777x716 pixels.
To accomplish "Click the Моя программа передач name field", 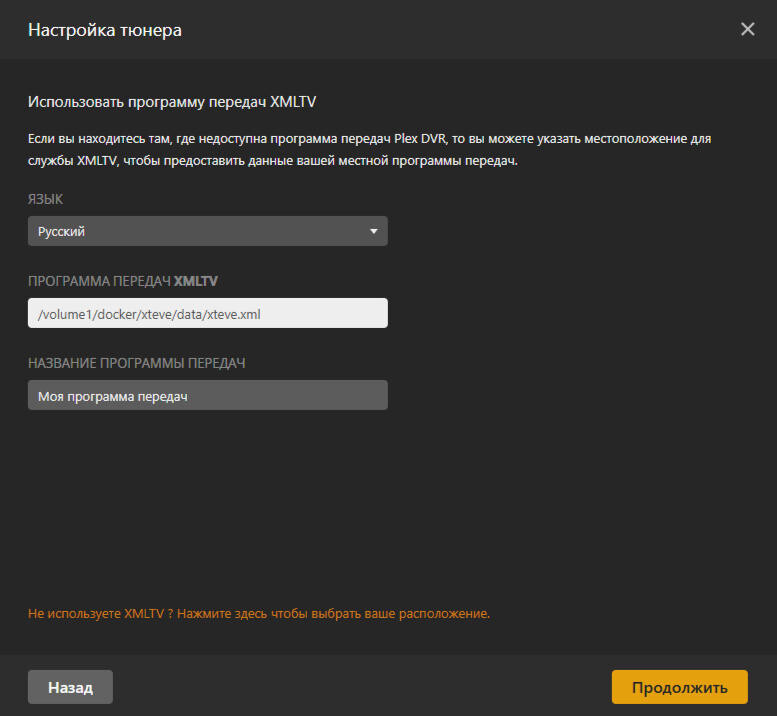I will tap(207, 396).
